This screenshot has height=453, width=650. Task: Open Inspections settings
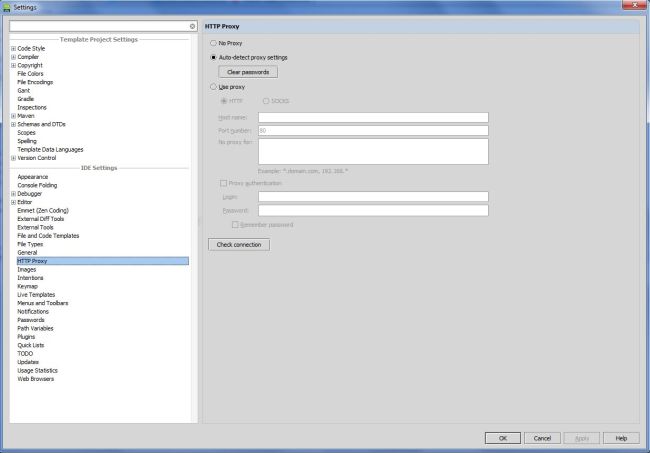click(32, 107)
